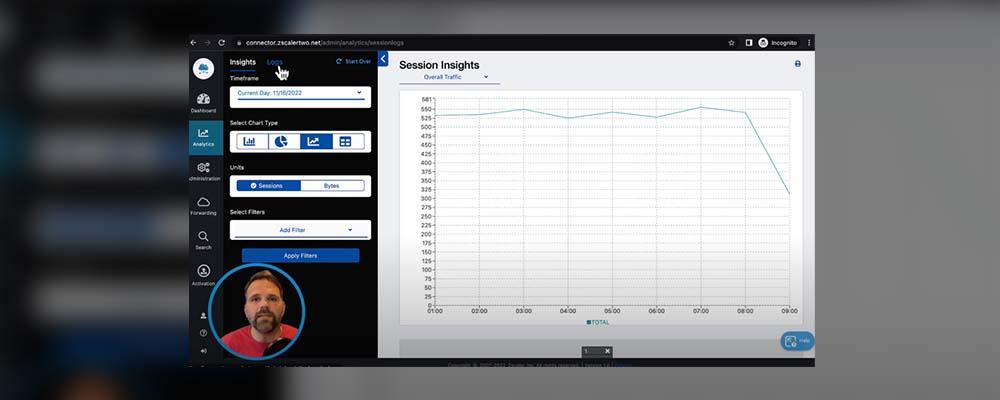Click the Zscaler cloud logo
1000x400 pixels.
pos(203,68)
